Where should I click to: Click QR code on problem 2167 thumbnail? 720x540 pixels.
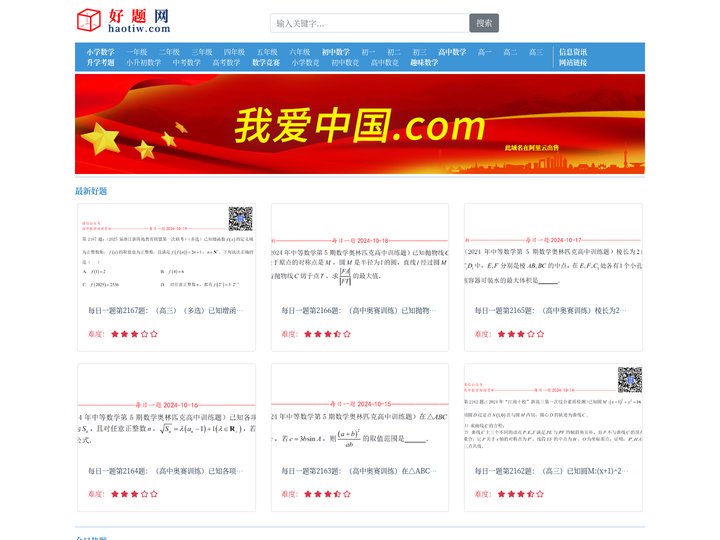coord(241,219)
